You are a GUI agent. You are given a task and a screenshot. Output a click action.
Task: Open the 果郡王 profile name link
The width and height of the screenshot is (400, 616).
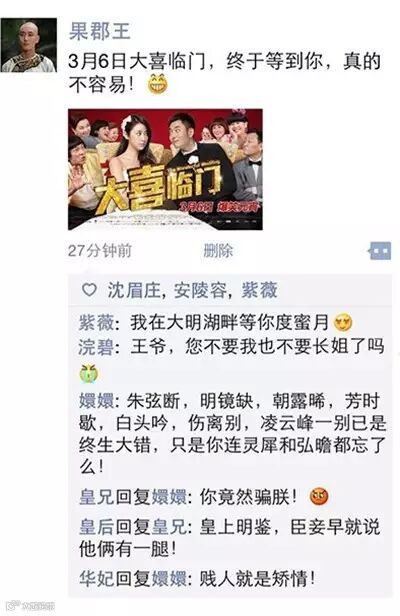99,31
